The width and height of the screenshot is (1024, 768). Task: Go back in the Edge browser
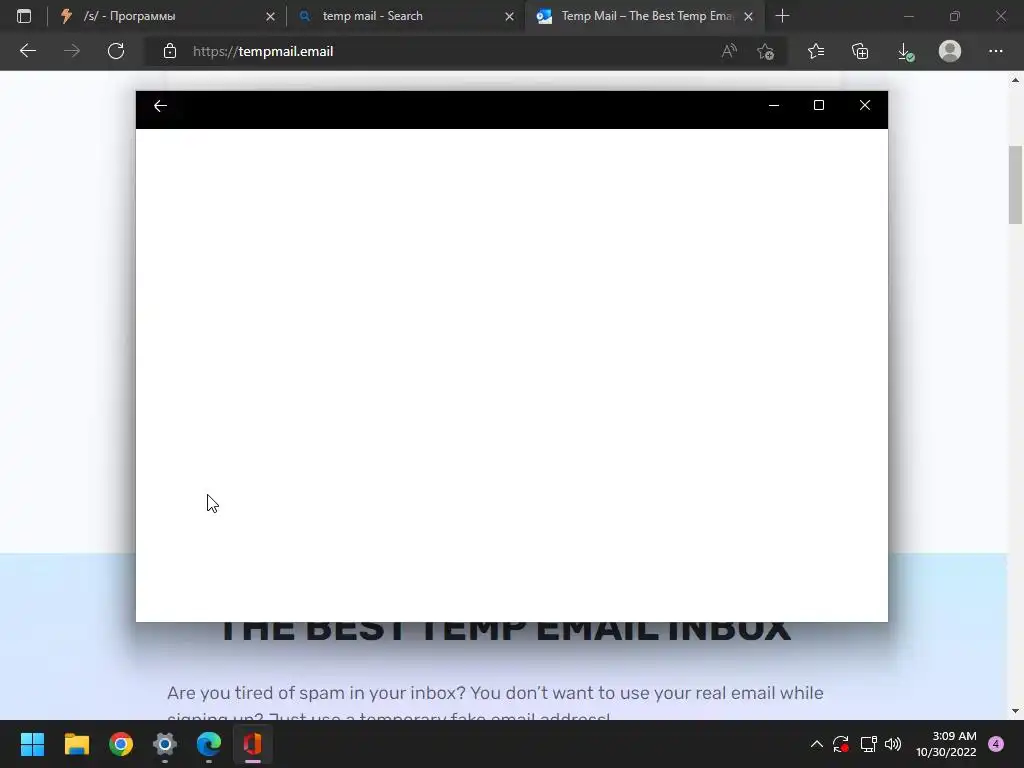[27, 51]
